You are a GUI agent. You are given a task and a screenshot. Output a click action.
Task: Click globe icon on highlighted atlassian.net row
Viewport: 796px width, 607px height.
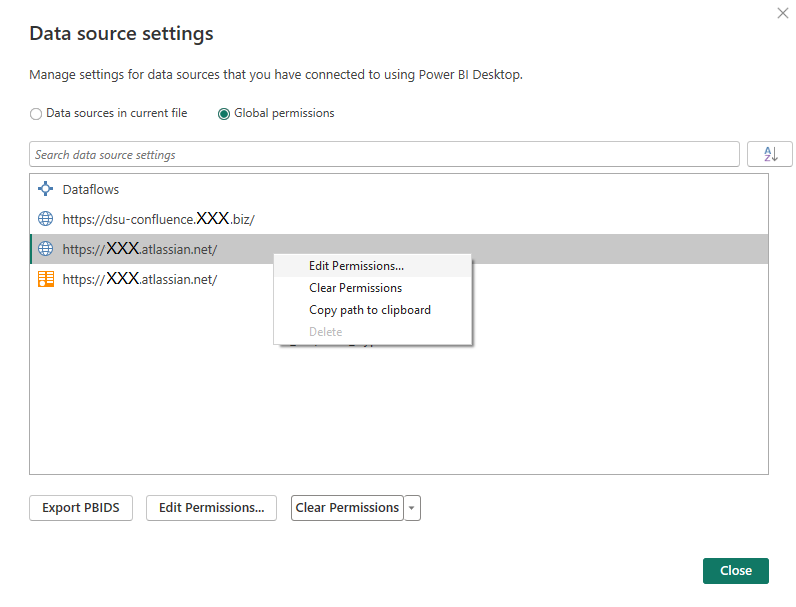[x=45, y=249]
